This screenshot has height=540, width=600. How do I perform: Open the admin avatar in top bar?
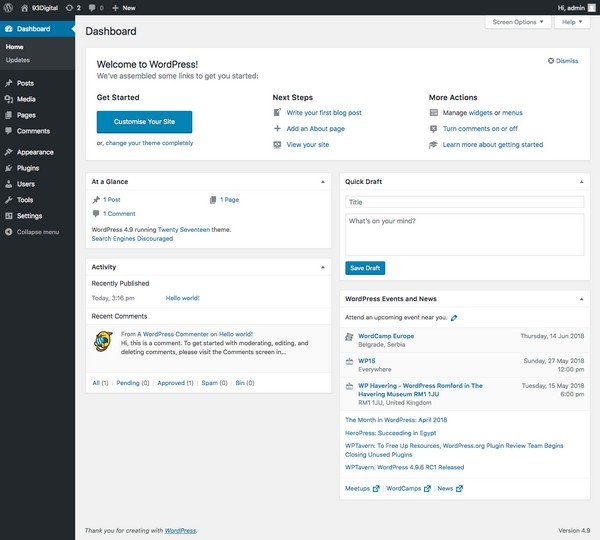pyautogui.click(x=592, y=8)
